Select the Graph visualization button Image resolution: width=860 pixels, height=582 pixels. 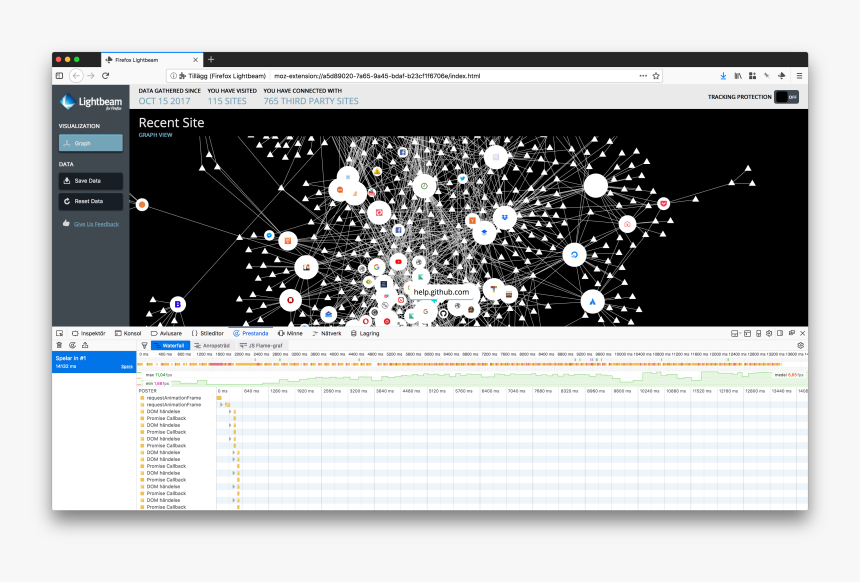pos(90,143)
